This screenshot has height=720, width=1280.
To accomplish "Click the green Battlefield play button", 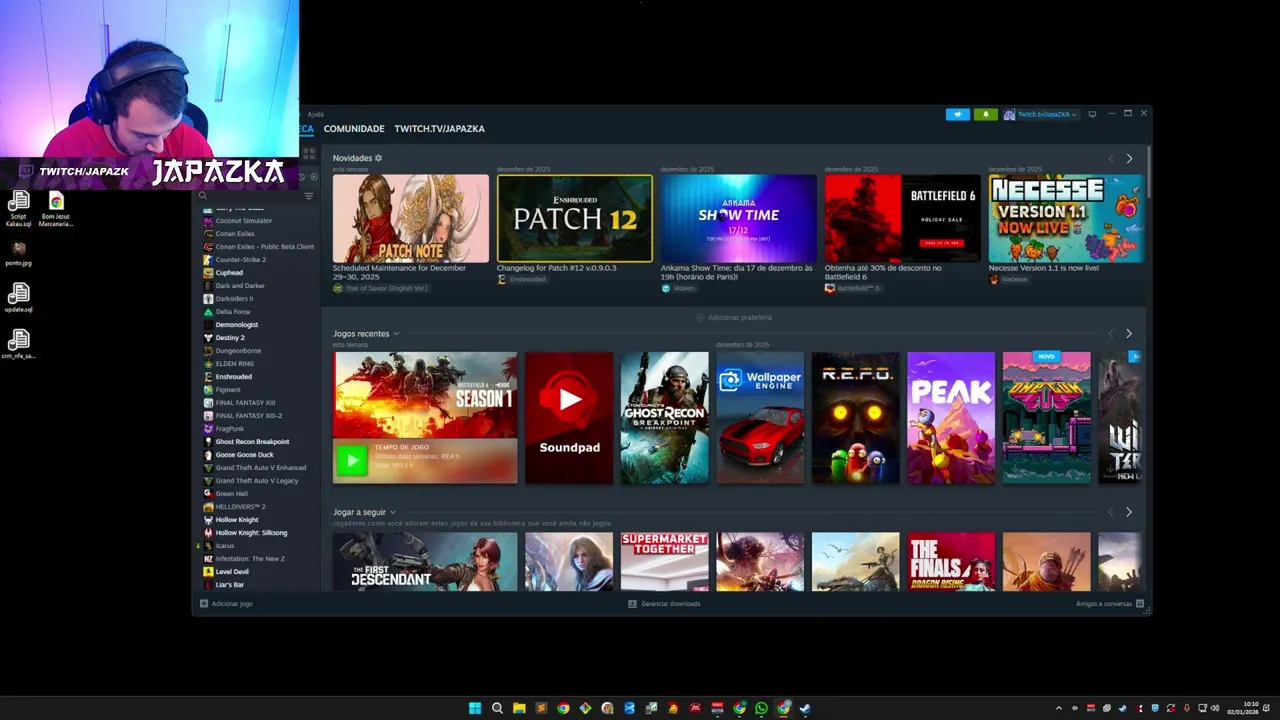I will tap(351, 460).
